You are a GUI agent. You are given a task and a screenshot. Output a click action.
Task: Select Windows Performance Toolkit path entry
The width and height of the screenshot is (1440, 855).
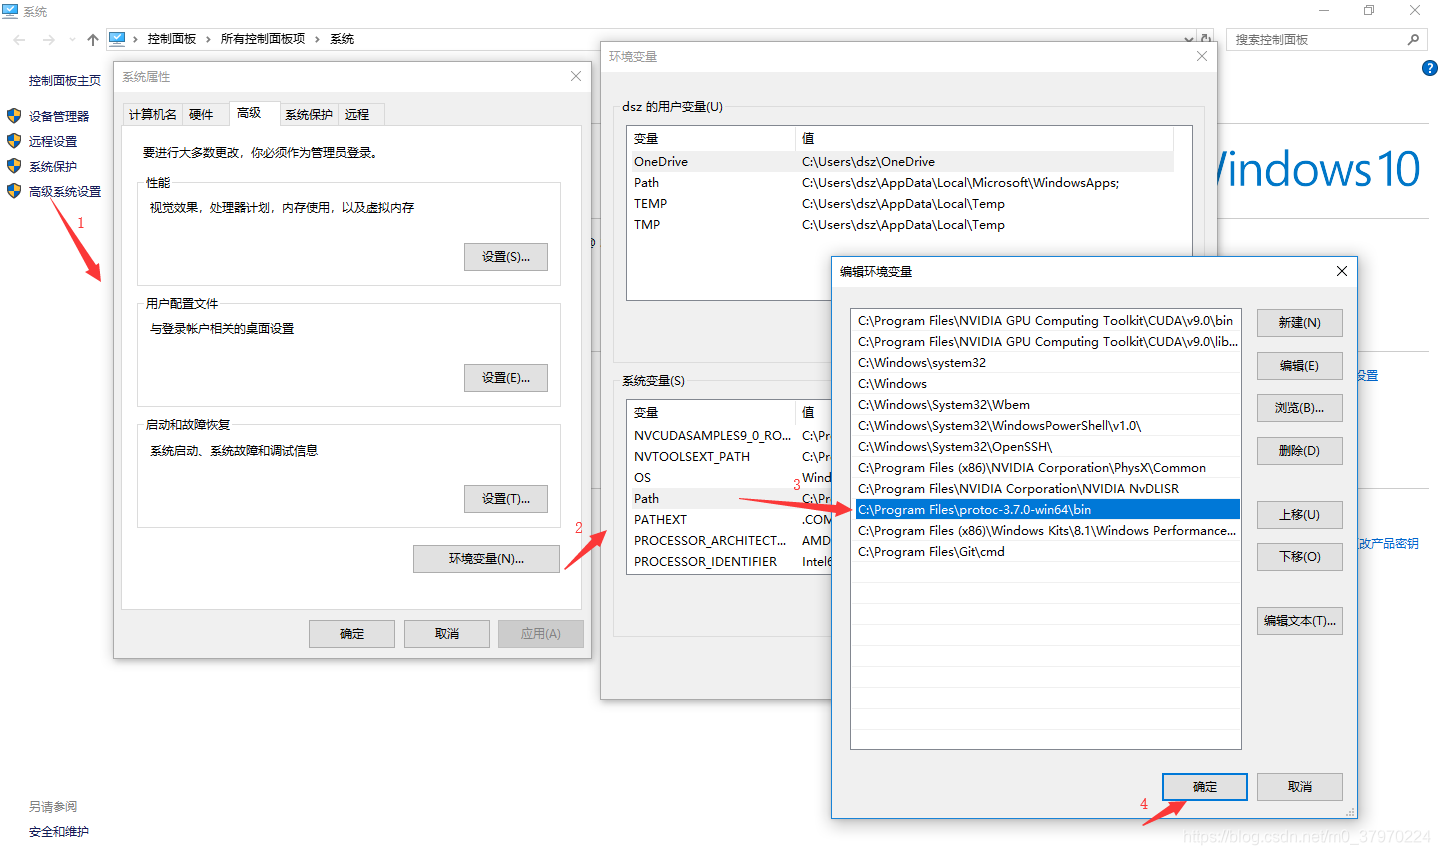1046,531
